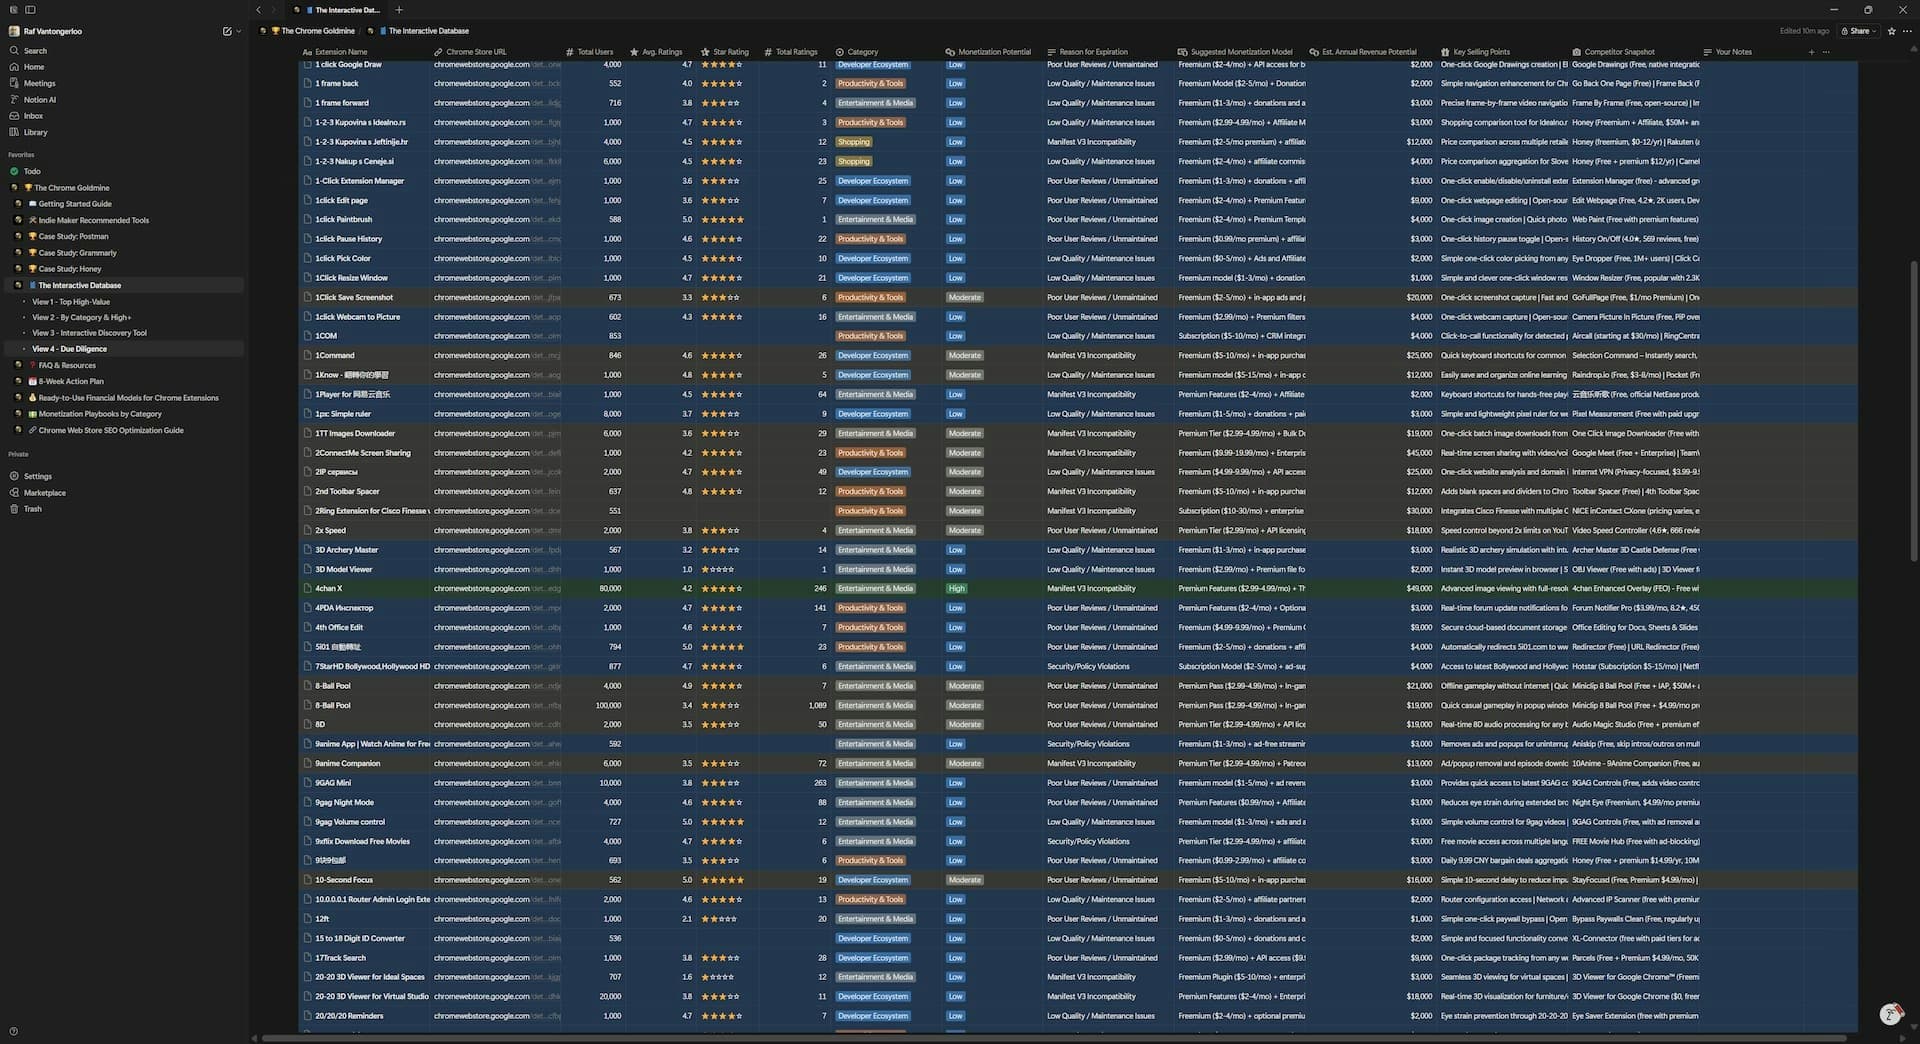Click the Share button
Viewport: 1920px width, 1044px height.
tap(1858, 31)
